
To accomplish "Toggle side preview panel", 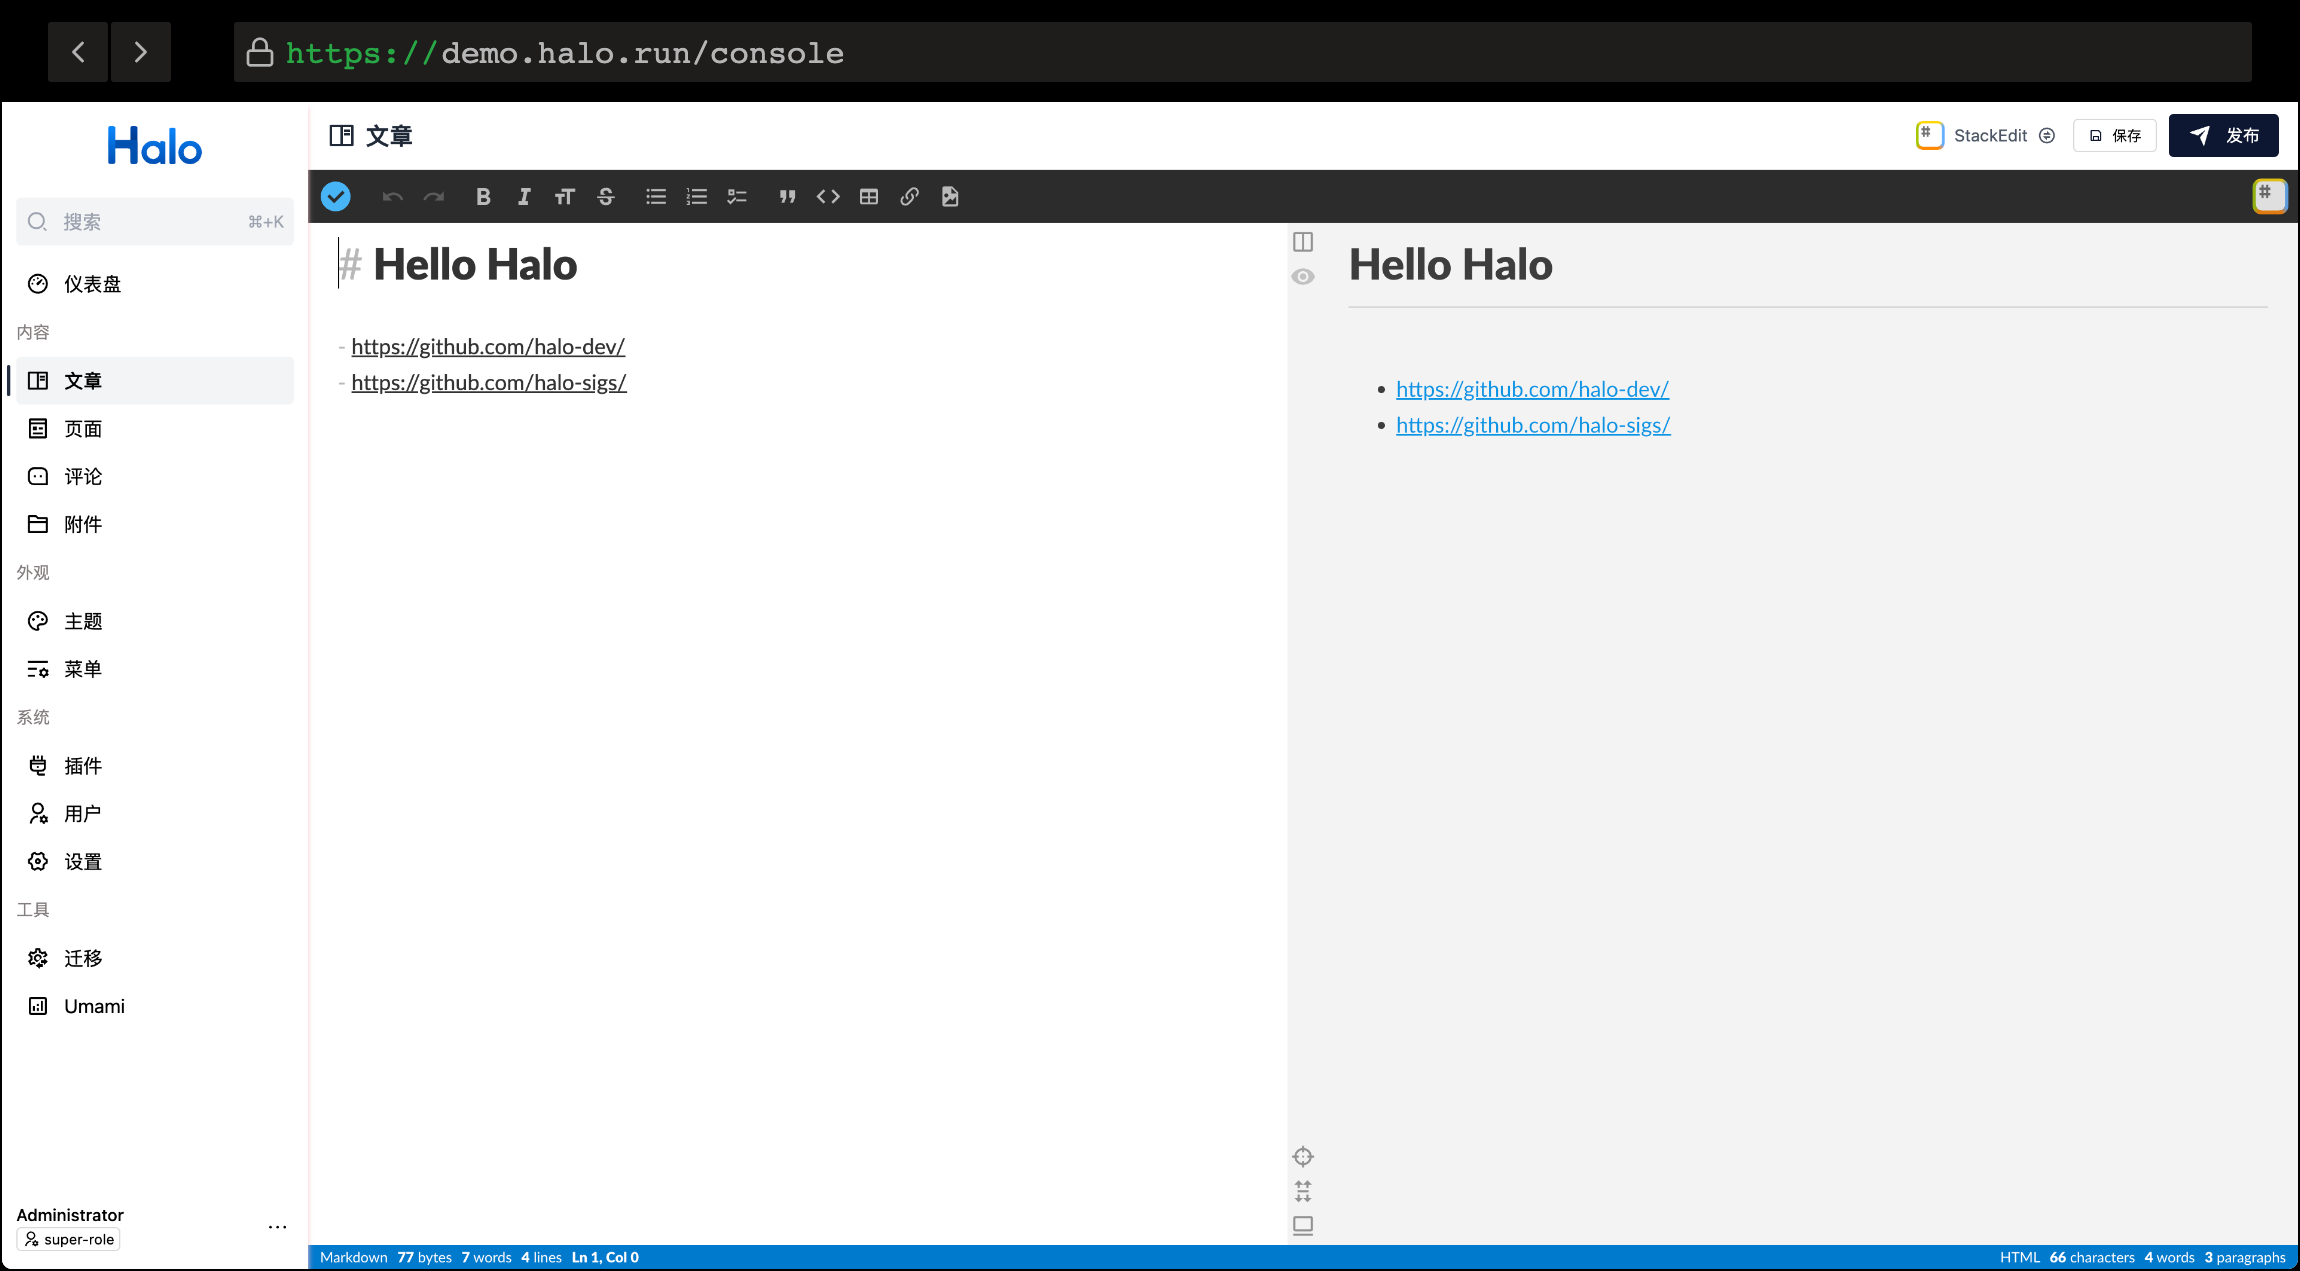I will [x=1303, y=242].
